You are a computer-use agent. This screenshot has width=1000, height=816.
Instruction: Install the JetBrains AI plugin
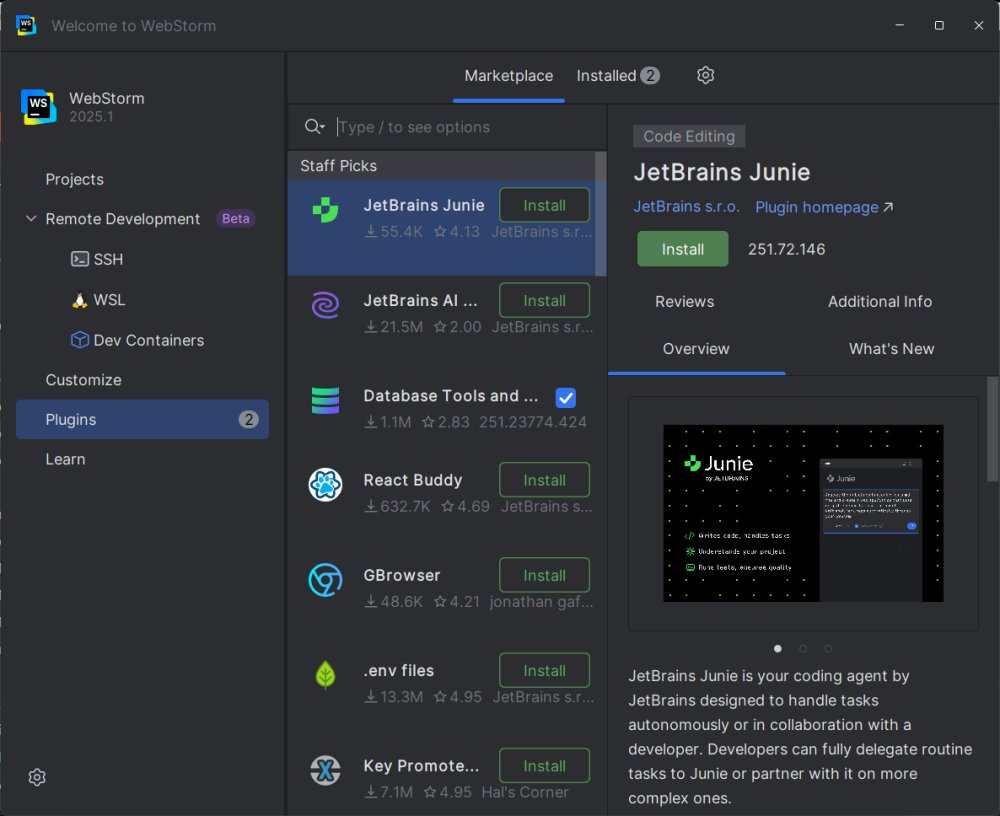(x=544, y=300)
